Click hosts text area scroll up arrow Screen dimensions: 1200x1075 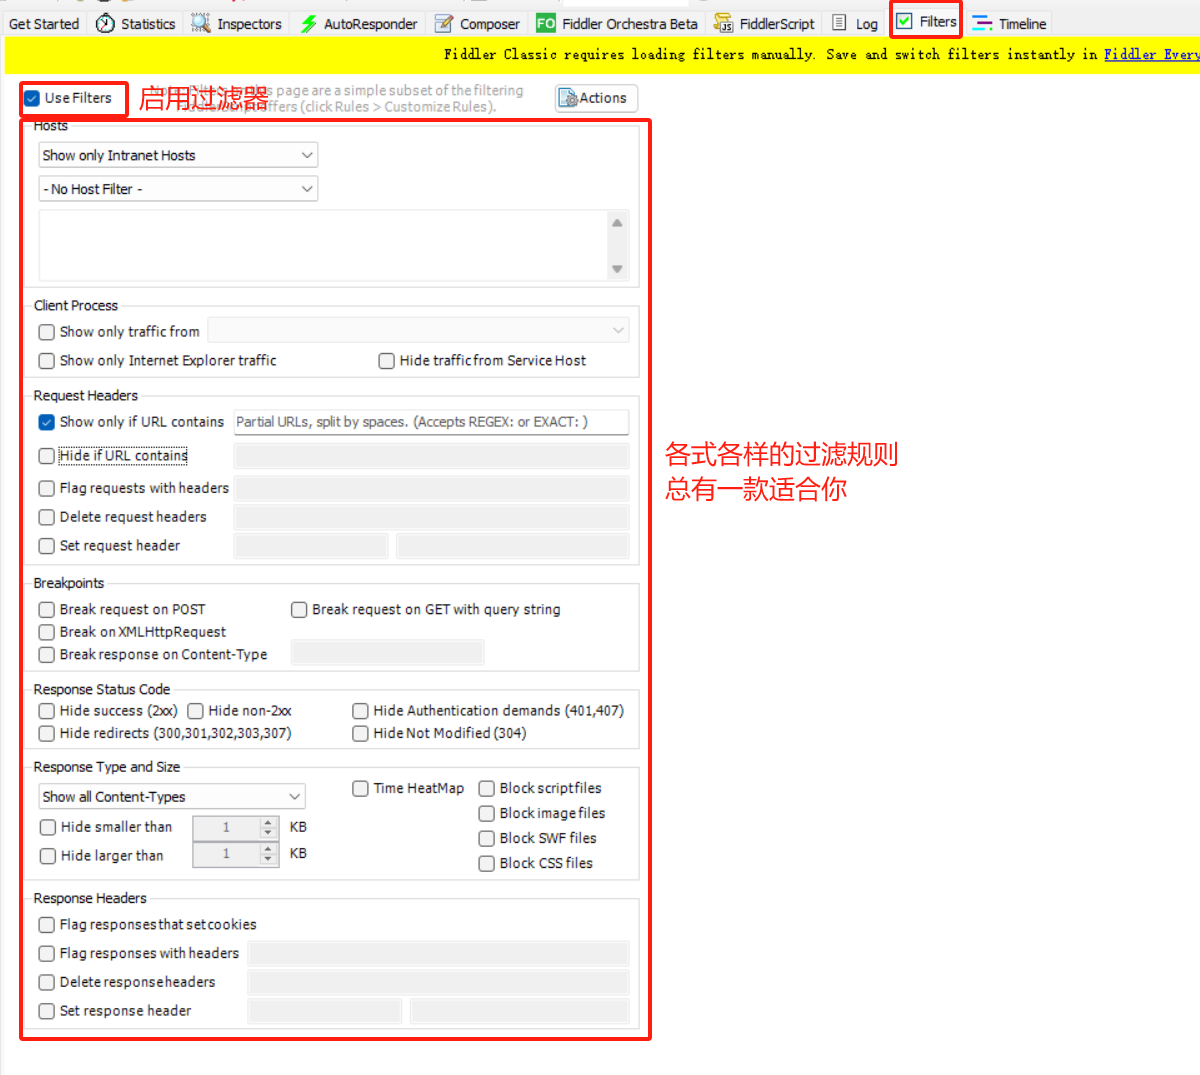coord(617,223)
